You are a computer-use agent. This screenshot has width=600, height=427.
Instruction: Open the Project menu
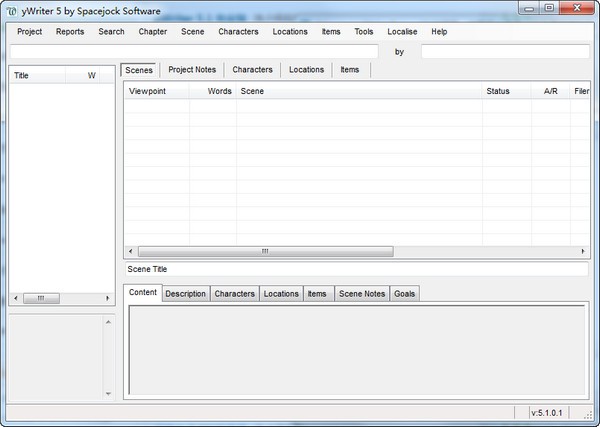point(29,32)
